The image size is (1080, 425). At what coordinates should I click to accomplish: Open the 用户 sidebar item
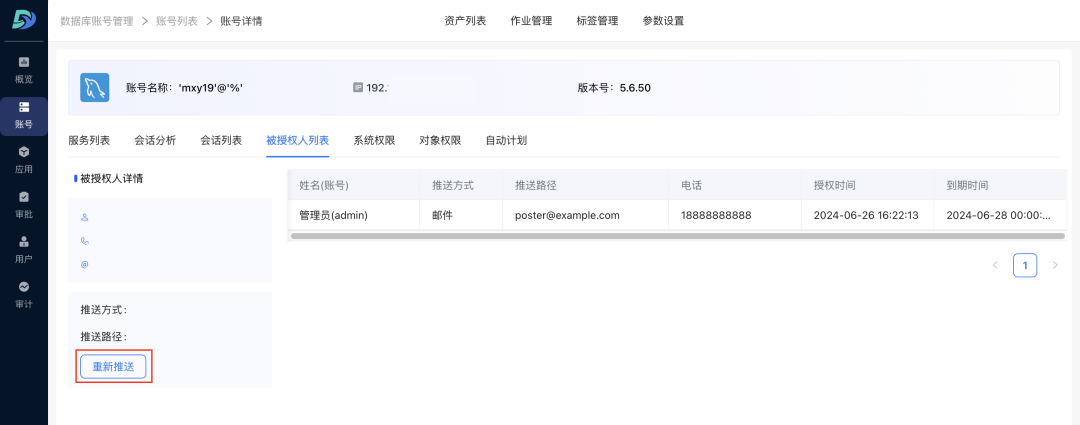click(23, 250)
